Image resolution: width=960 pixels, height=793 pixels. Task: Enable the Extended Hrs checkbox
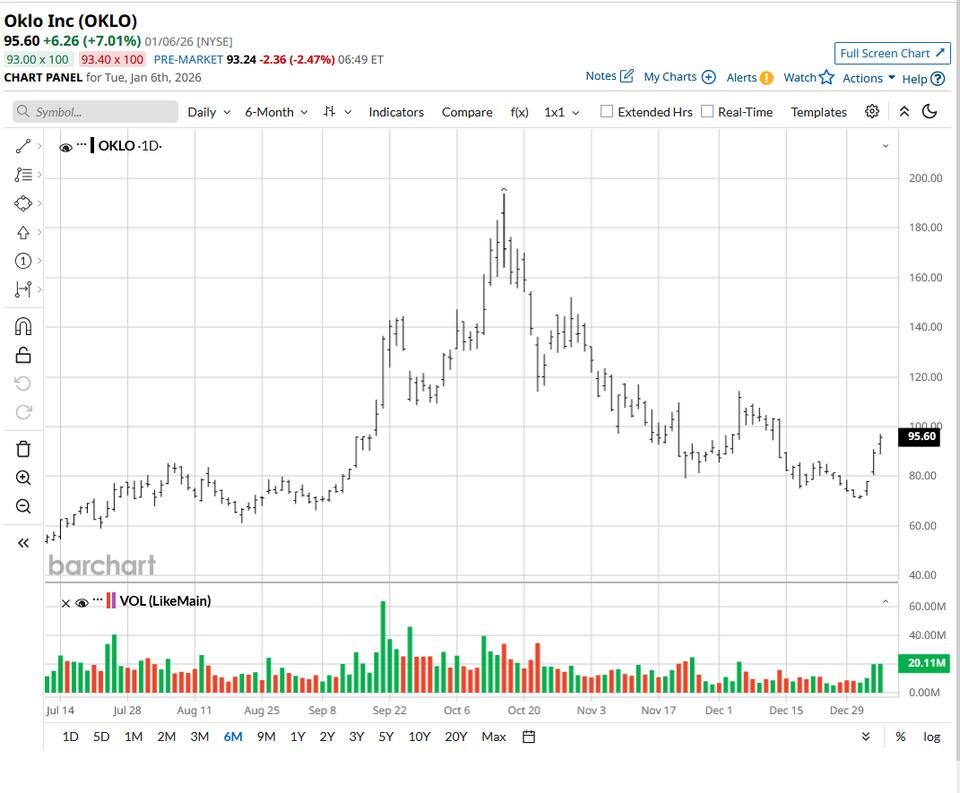(x=606, y=112)
